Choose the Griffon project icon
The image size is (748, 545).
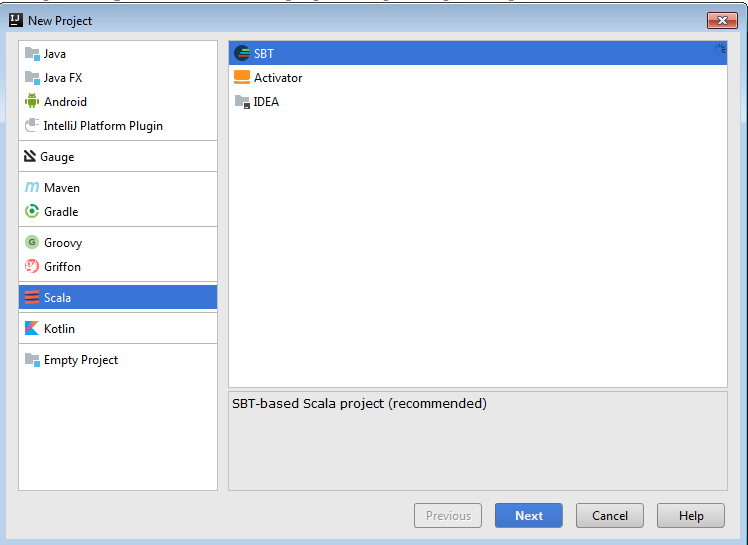click(x=32, y=266)
